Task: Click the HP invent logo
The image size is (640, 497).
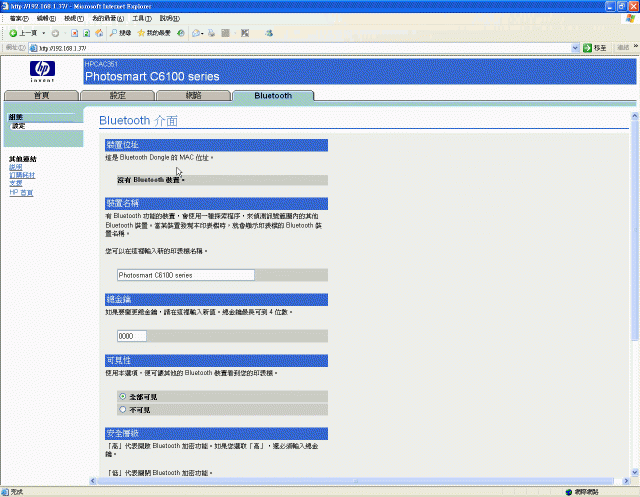Action: (42, 71)
